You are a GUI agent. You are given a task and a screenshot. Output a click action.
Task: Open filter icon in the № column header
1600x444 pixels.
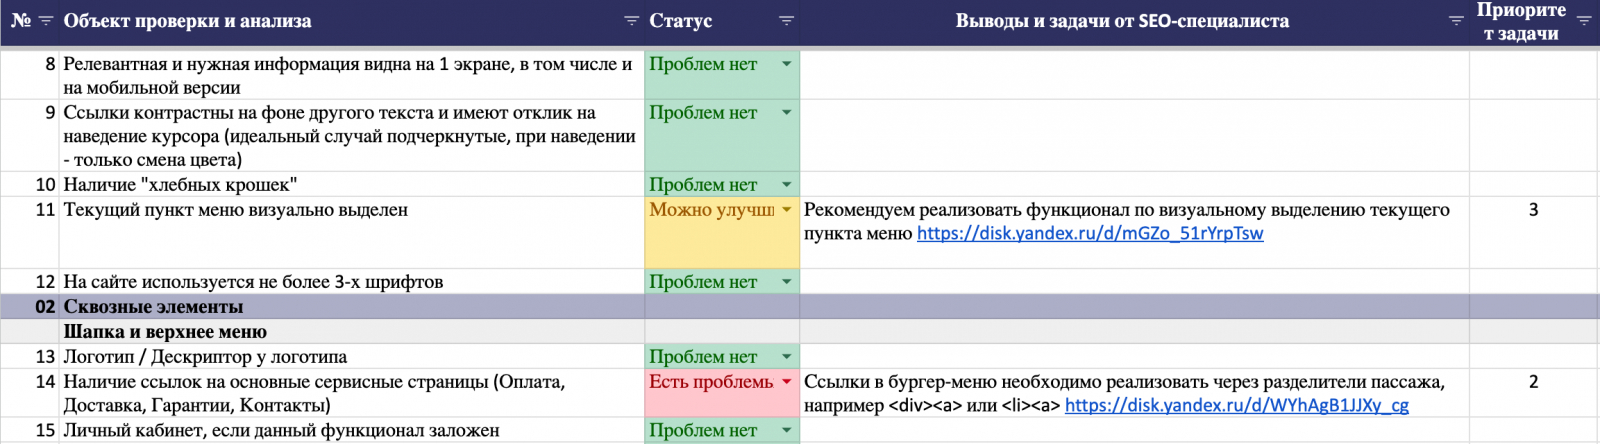click(45, 21)
